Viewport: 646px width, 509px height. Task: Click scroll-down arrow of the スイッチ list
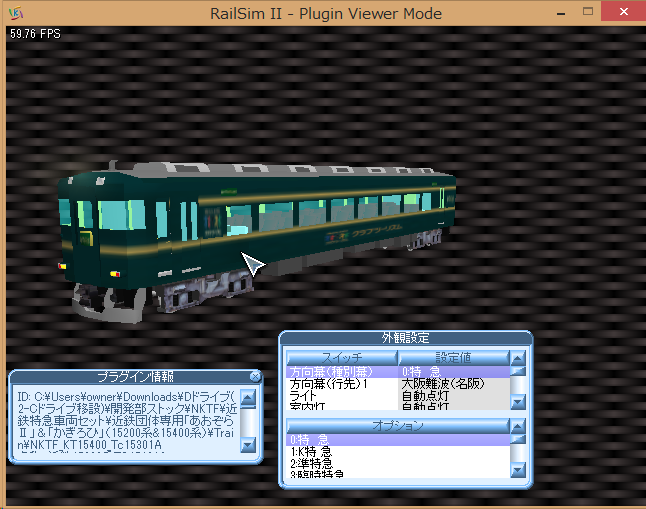[x=518, y=402]
